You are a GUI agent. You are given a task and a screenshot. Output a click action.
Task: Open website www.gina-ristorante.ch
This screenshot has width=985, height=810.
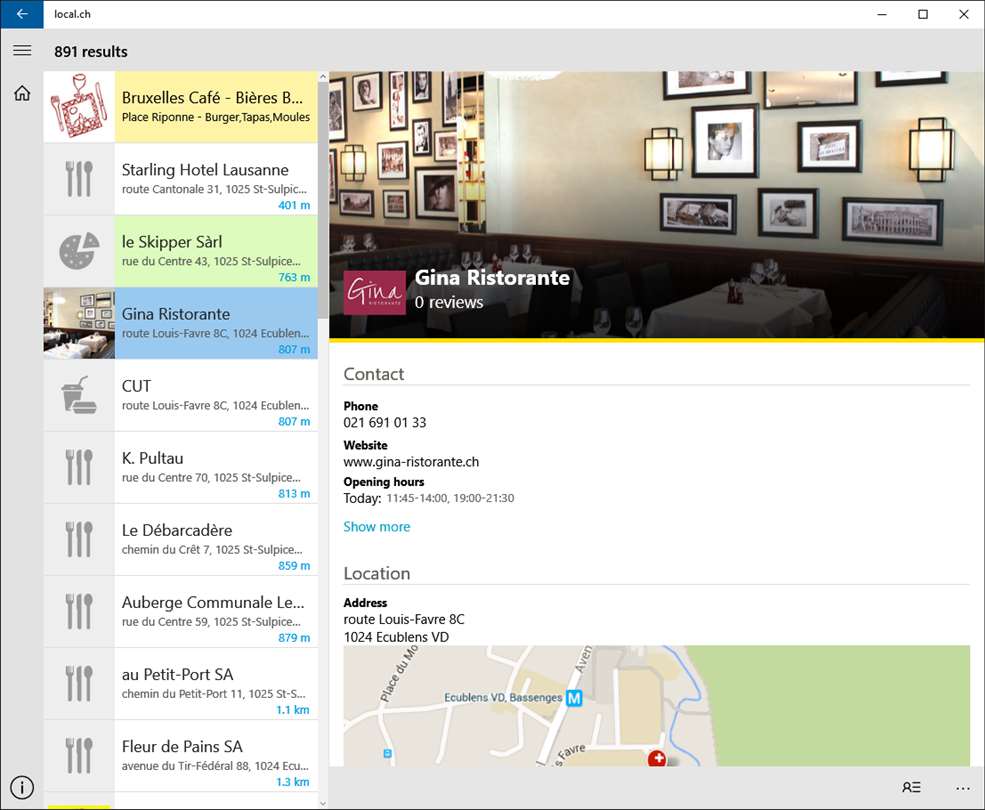click(x=411, y=462)
